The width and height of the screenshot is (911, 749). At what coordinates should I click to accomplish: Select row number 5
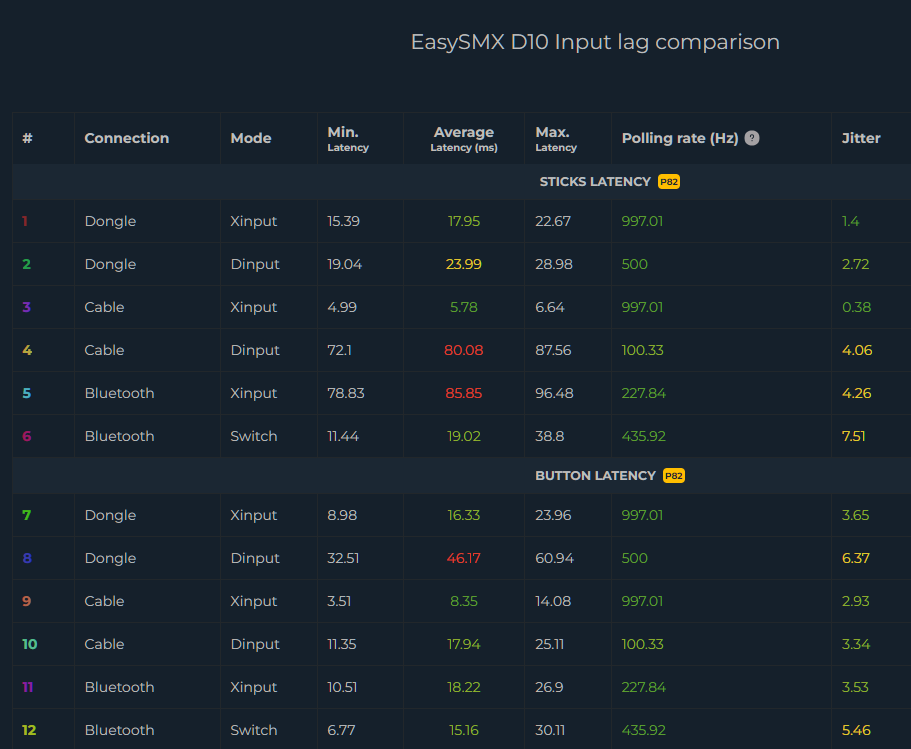[27, 393]
